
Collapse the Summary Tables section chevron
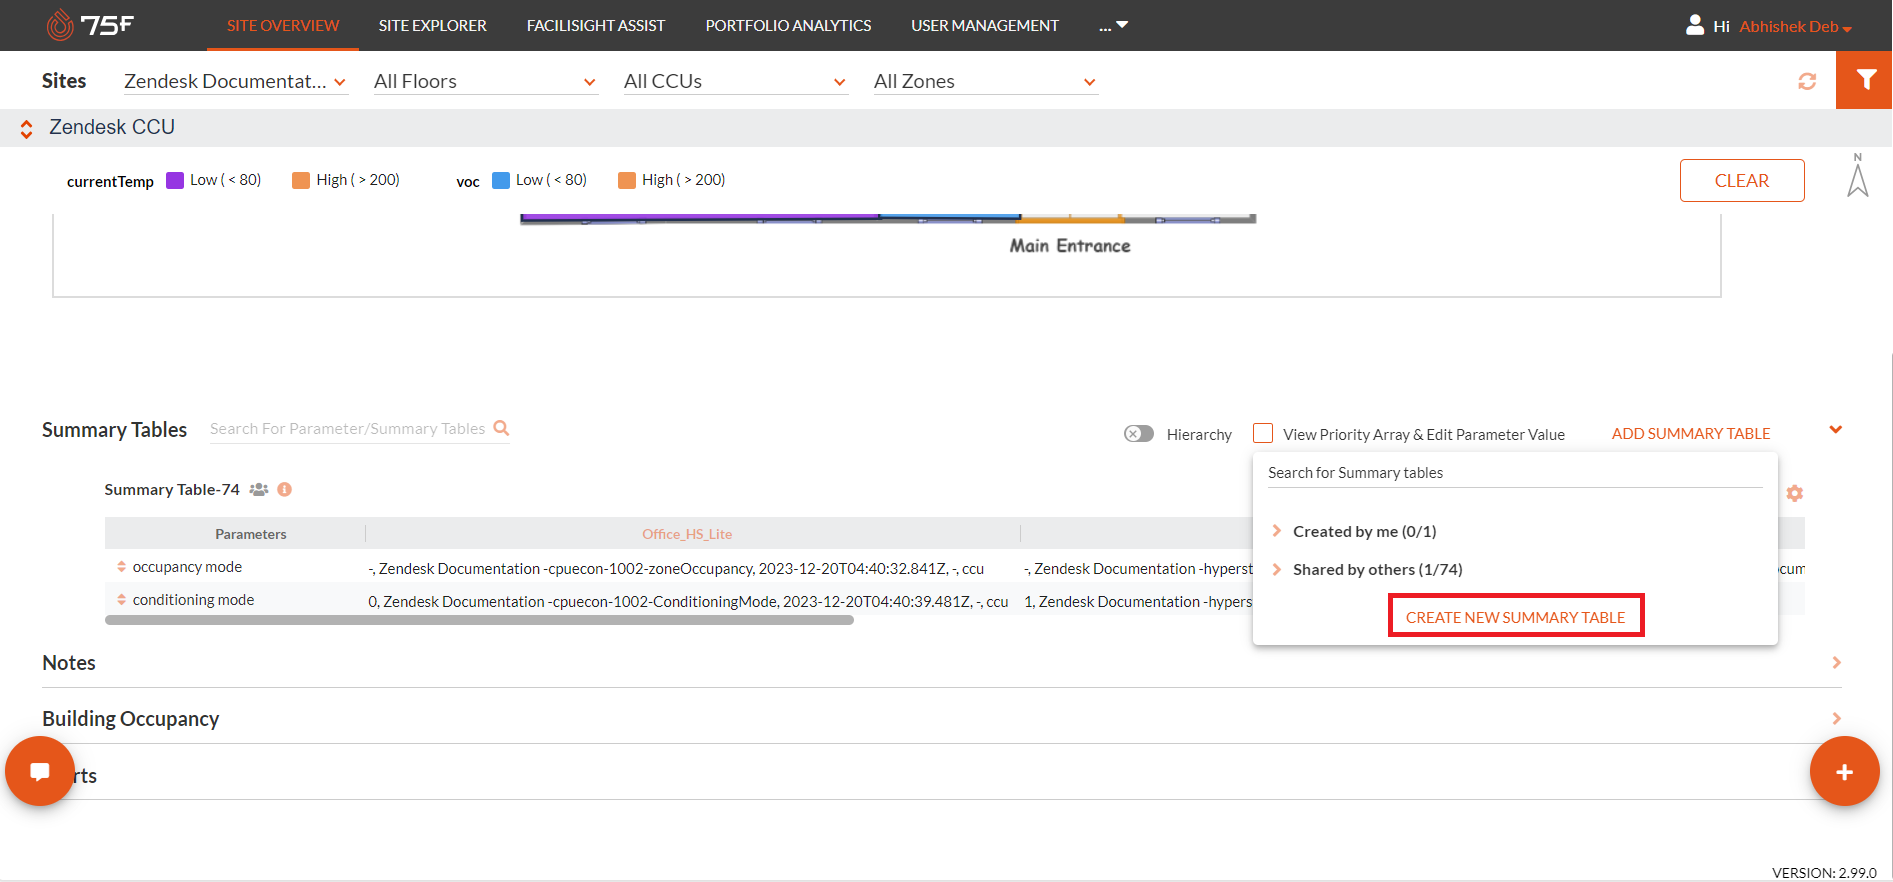point(1836,429)
